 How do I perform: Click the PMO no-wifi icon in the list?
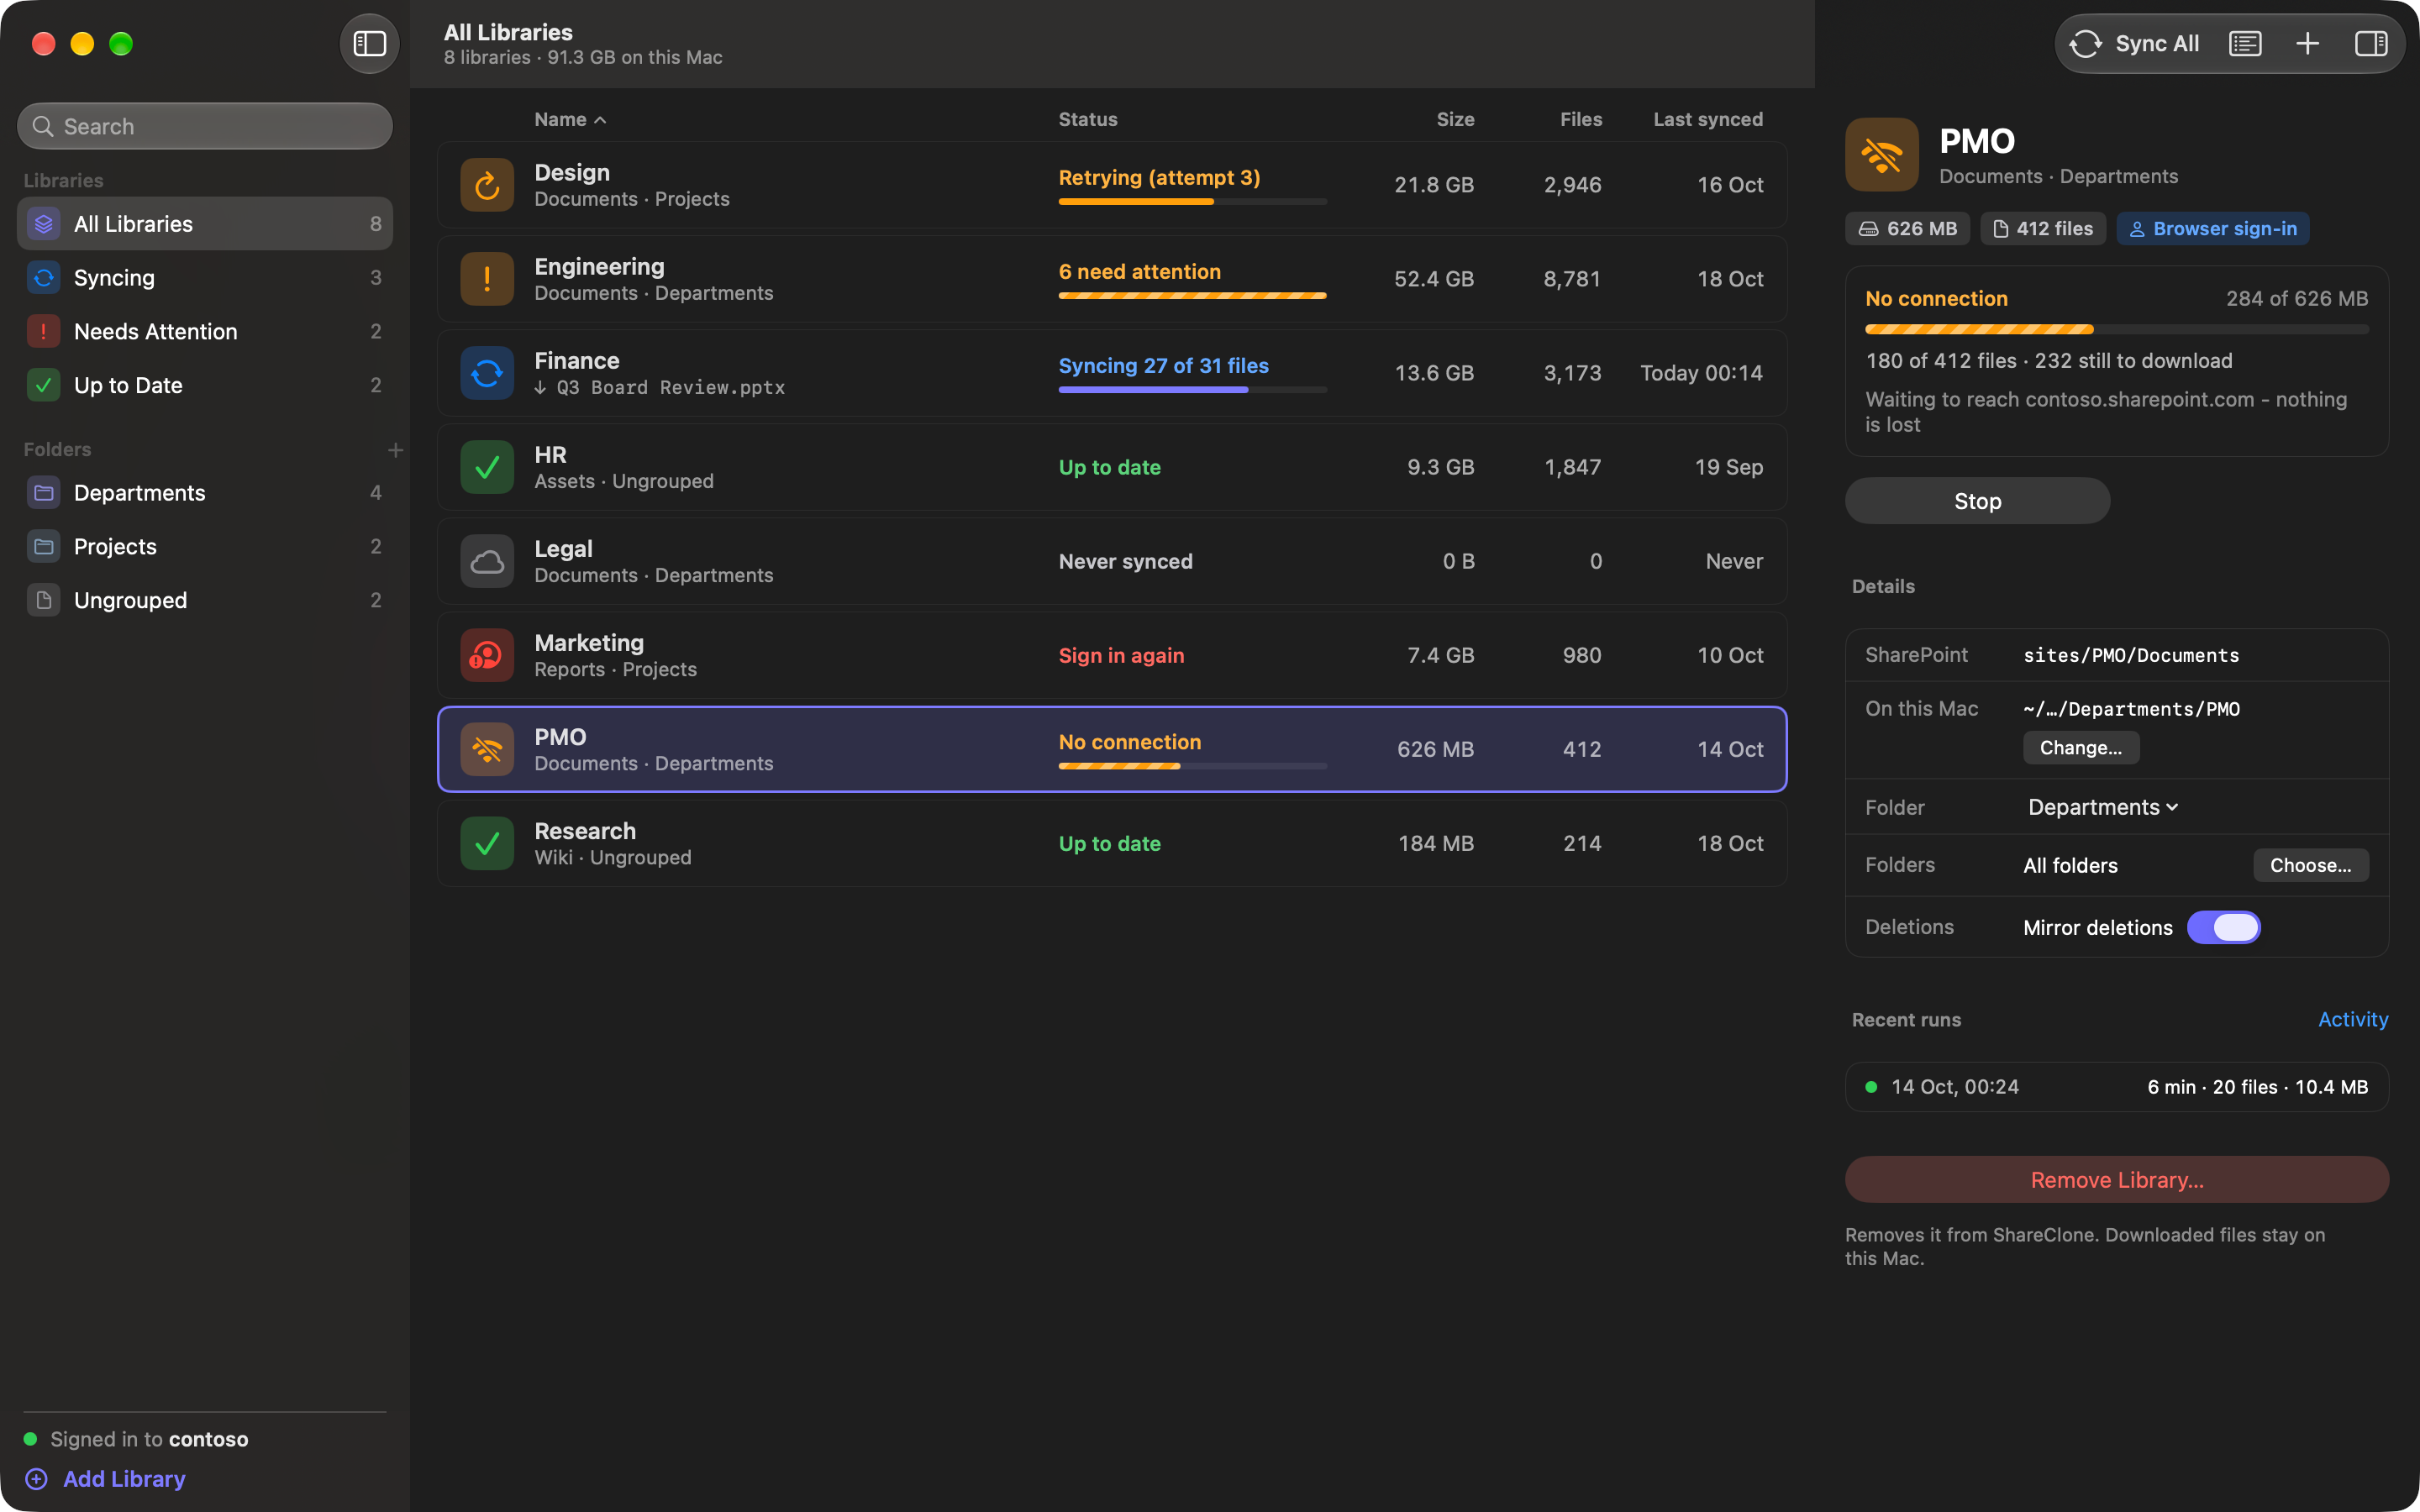tap(487, 749)
